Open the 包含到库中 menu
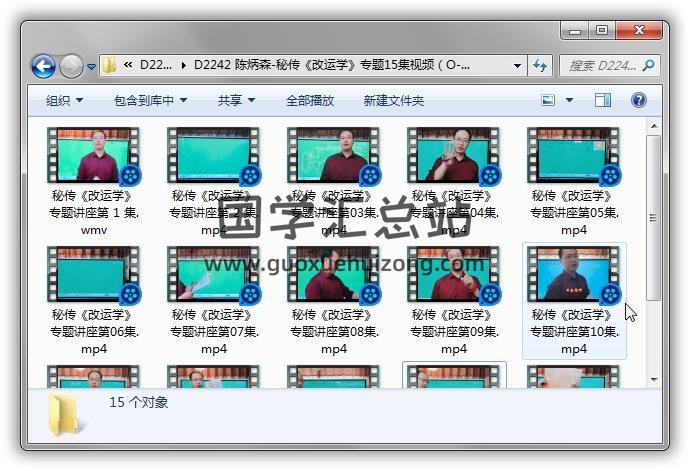This screenshot has width=690, height=471. click(150, 101)
